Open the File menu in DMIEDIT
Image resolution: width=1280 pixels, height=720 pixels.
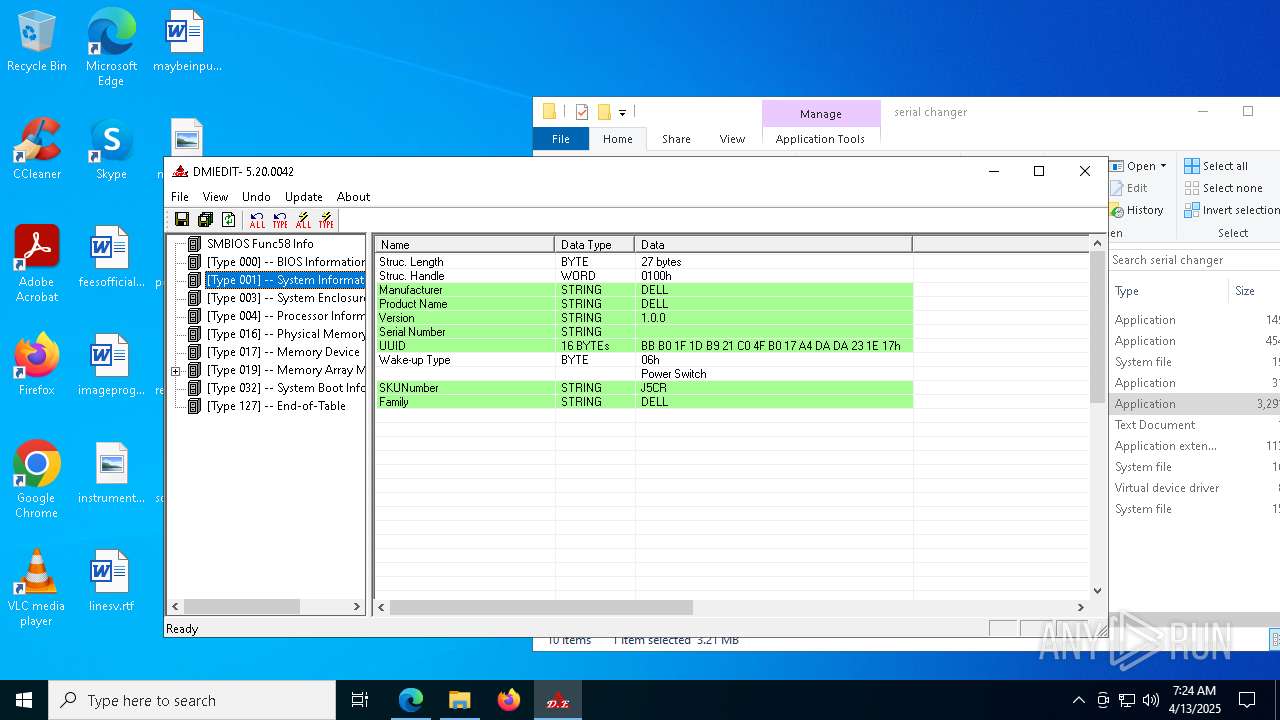click(180, 197)
